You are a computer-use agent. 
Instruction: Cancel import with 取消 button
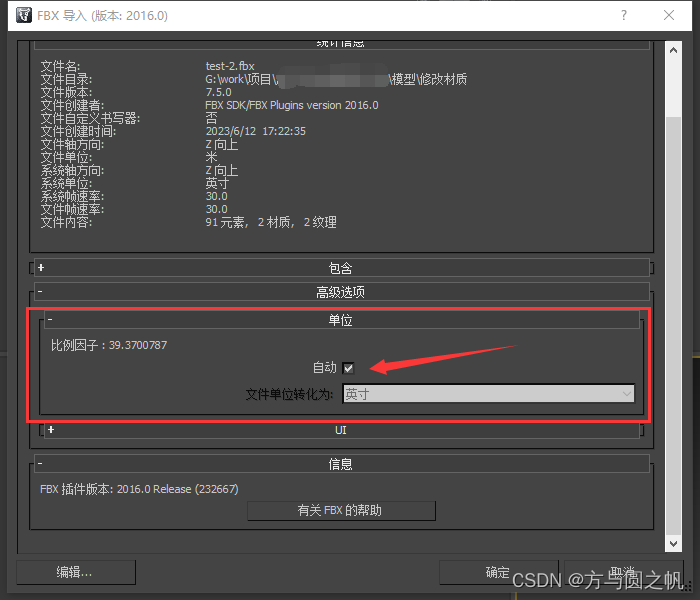[622, 572]
